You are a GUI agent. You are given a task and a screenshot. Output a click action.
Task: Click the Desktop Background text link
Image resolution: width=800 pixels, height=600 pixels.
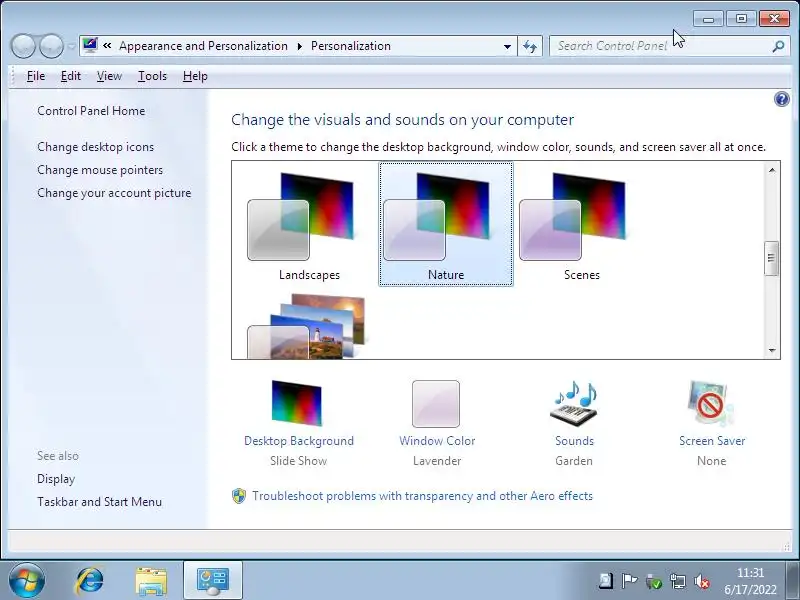pos(299,441)
